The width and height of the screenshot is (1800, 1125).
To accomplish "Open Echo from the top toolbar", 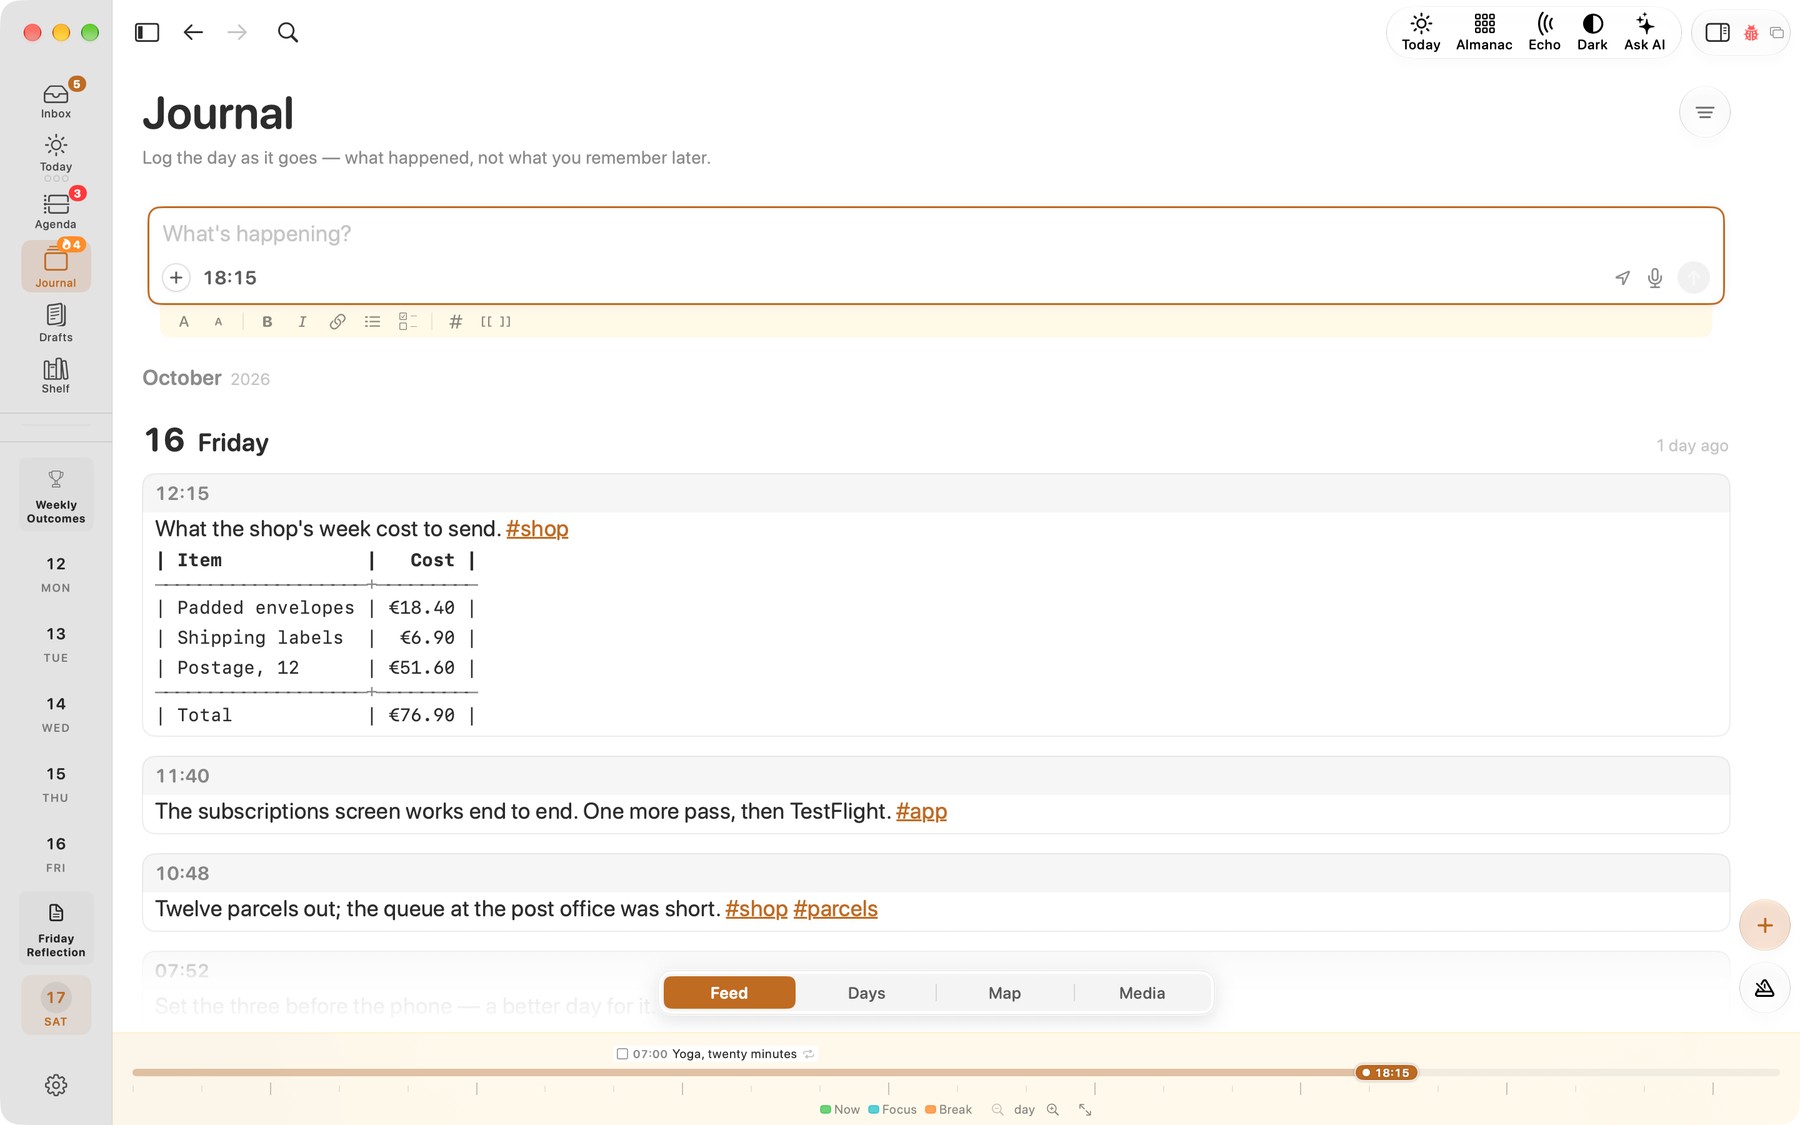I will [x=1544, y=33].
